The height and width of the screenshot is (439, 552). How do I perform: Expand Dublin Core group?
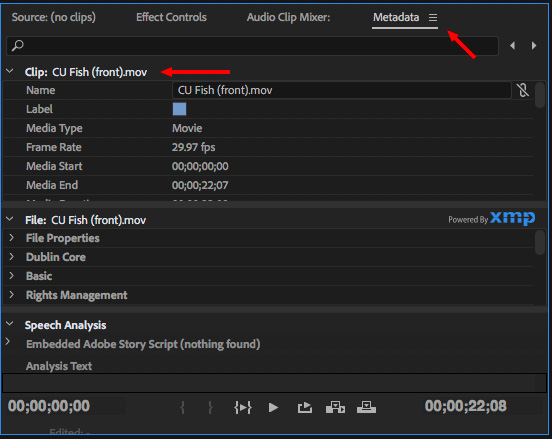(12, 257)
